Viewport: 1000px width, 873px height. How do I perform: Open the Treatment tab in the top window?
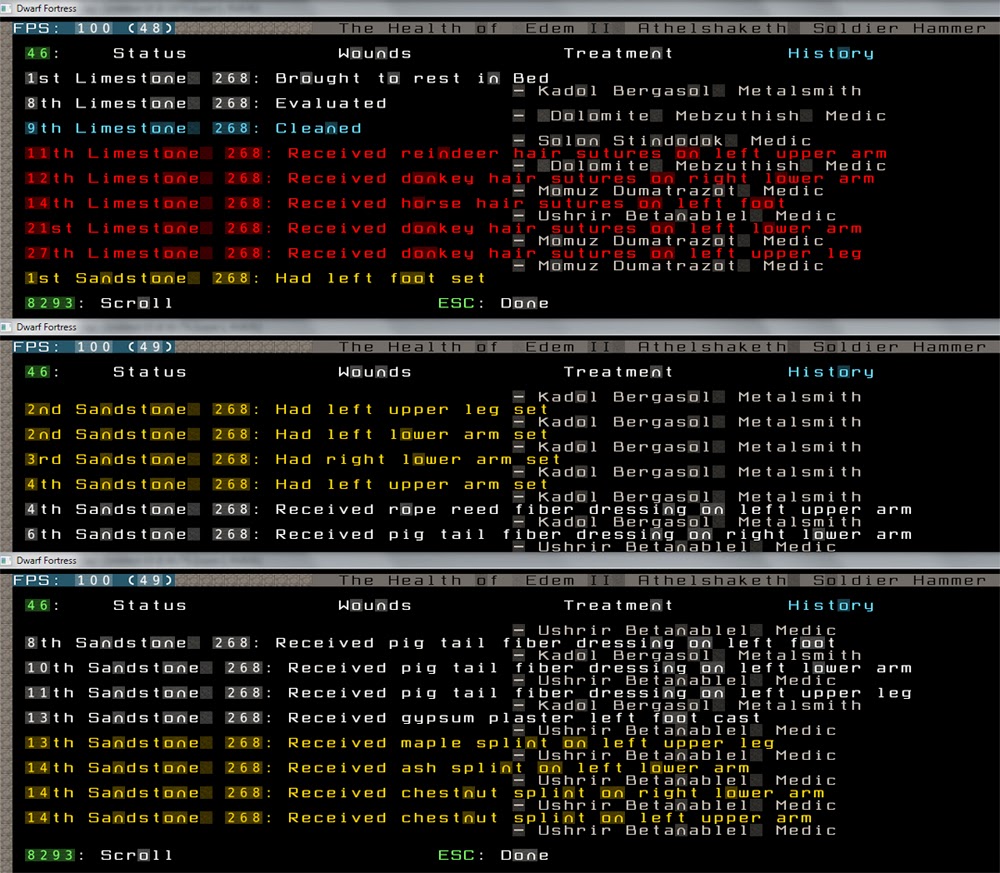coord(618,54)
